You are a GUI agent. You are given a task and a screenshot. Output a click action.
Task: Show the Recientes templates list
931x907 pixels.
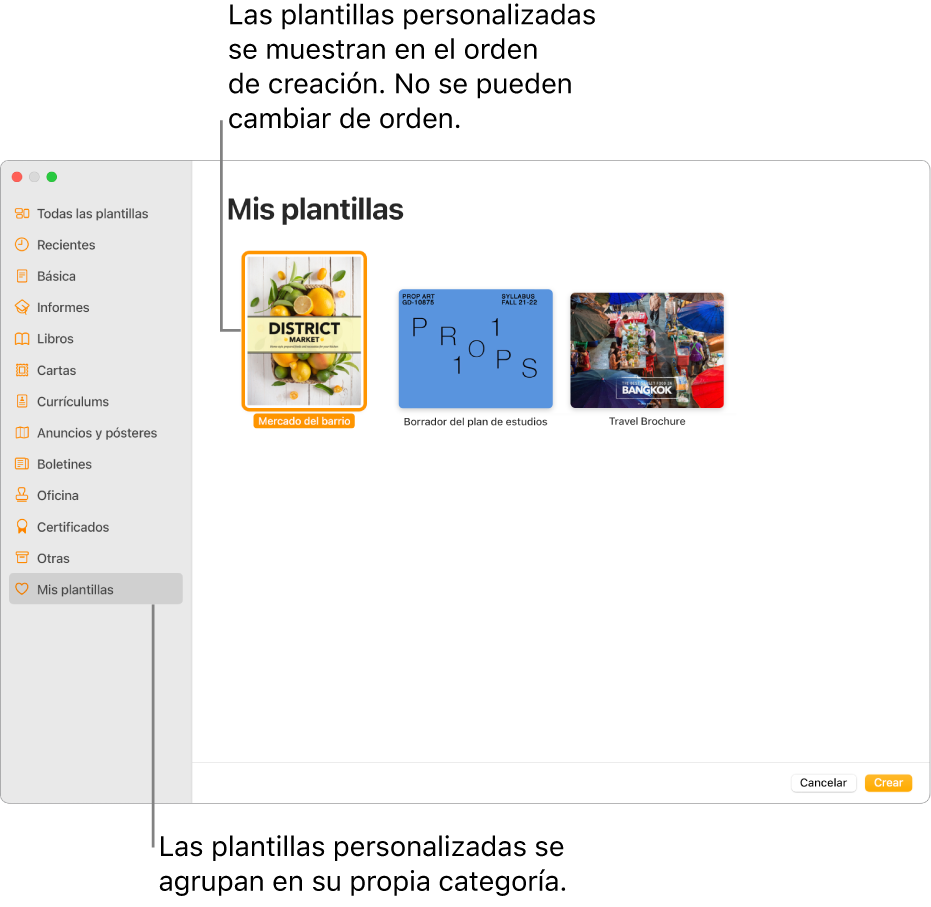pyautogui.click(x=66, y=245)
